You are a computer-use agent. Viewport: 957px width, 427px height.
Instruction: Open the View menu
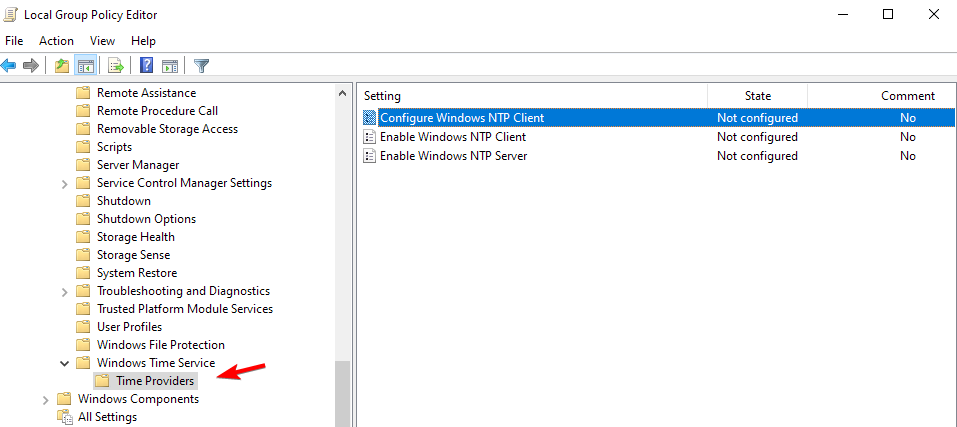[x=103, y=41]
